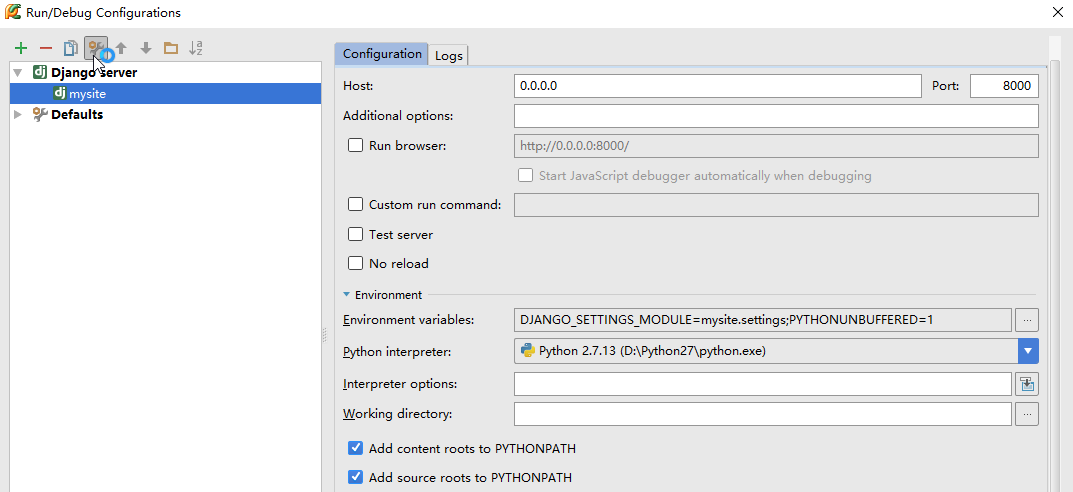Focus the Interpreter options field

tap(762, 384)
